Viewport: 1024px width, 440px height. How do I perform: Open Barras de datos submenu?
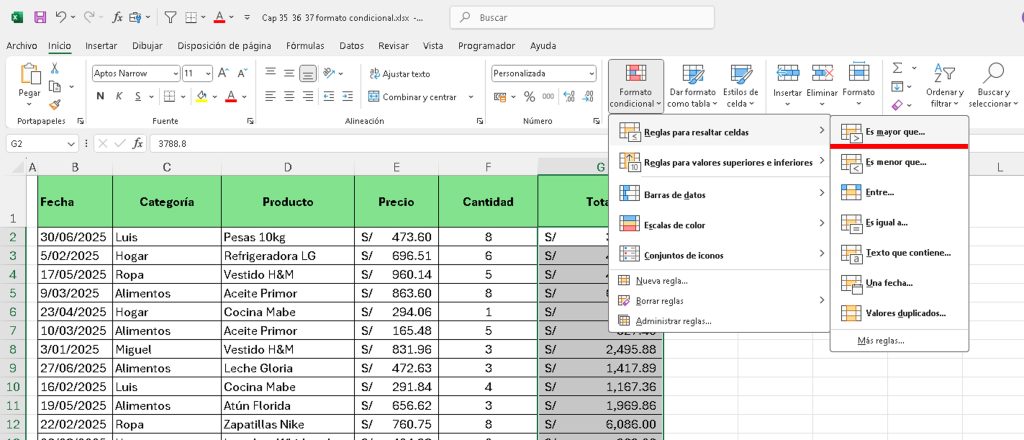tap(720, 195)
